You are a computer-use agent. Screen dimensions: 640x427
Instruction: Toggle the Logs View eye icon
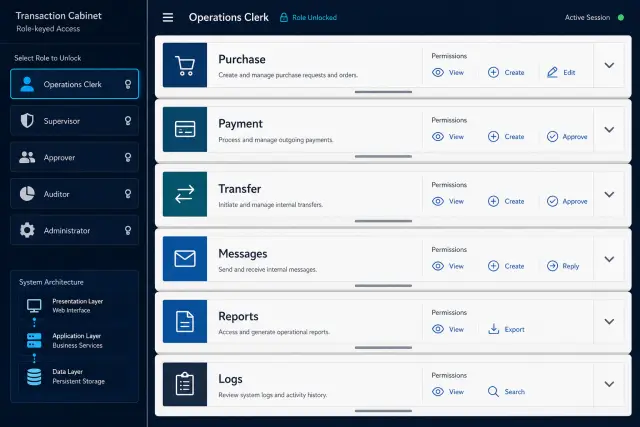[438, 392]
